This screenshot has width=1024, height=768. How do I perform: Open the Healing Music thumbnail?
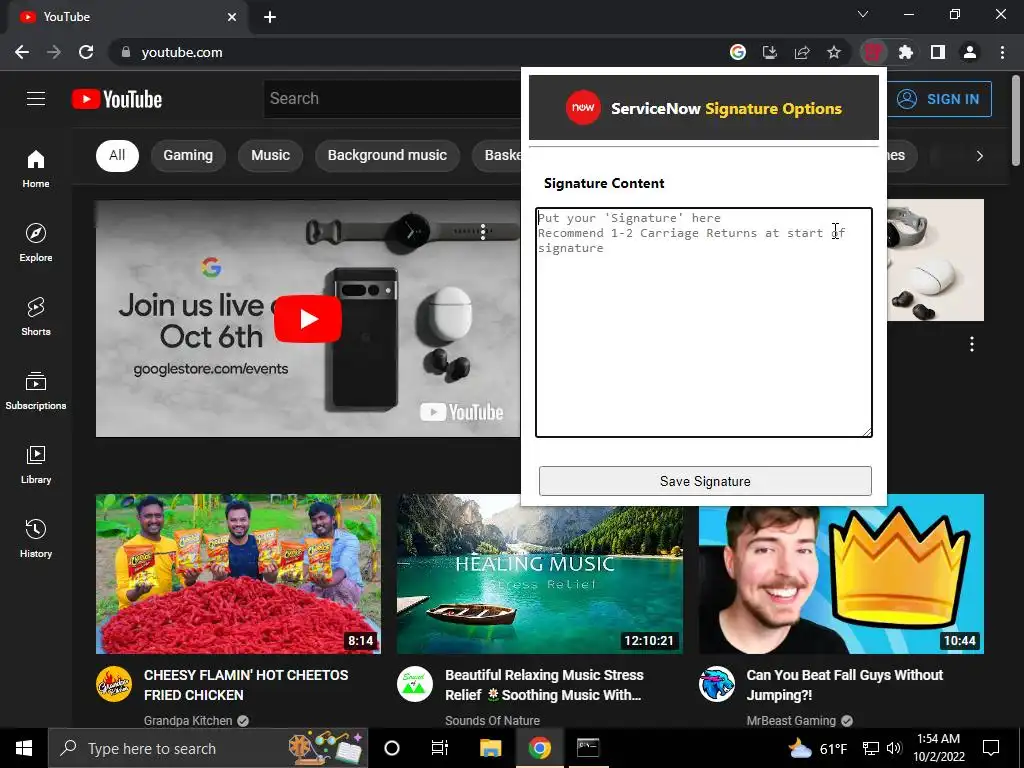tap(540, 574)
